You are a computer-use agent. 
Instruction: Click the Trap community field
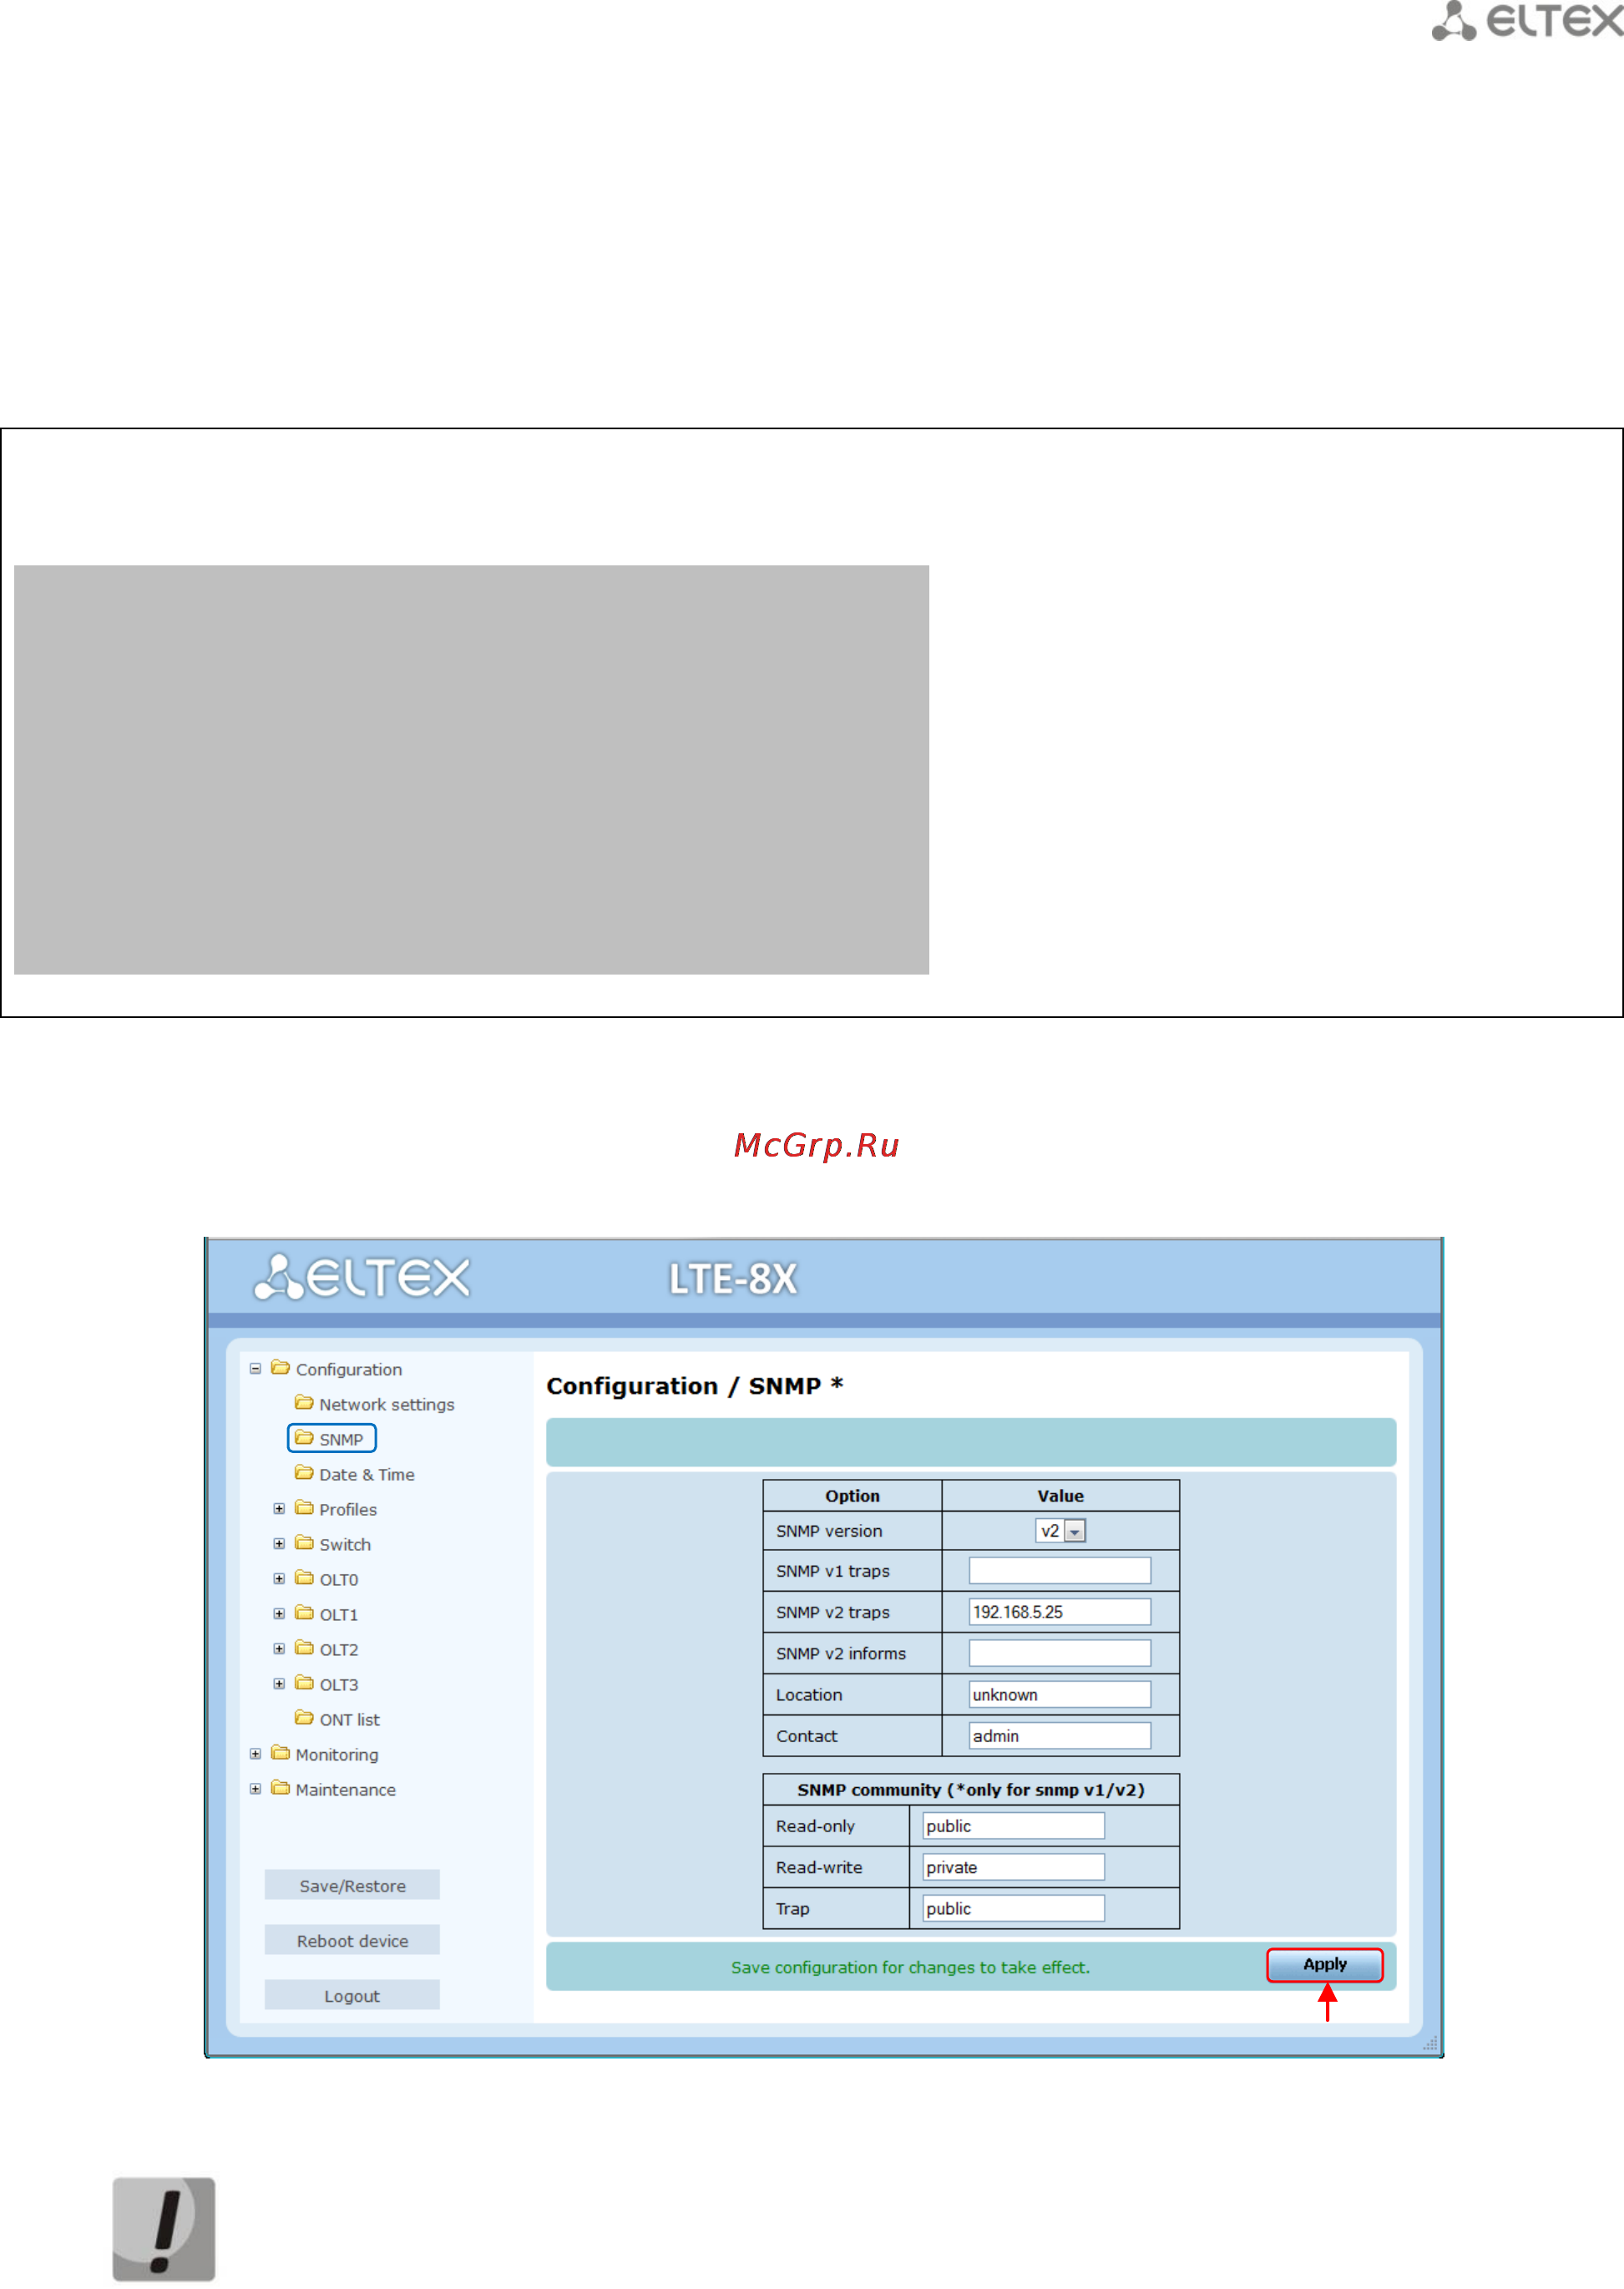(1013, 1907)
